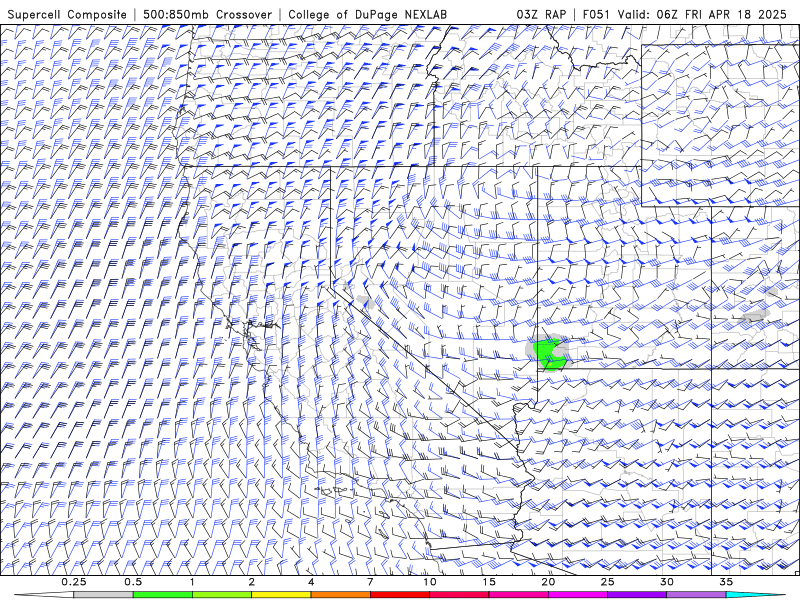Click the colorbar label '0.25'
This screenshot has height=600, width=800.
click(74, 582)
